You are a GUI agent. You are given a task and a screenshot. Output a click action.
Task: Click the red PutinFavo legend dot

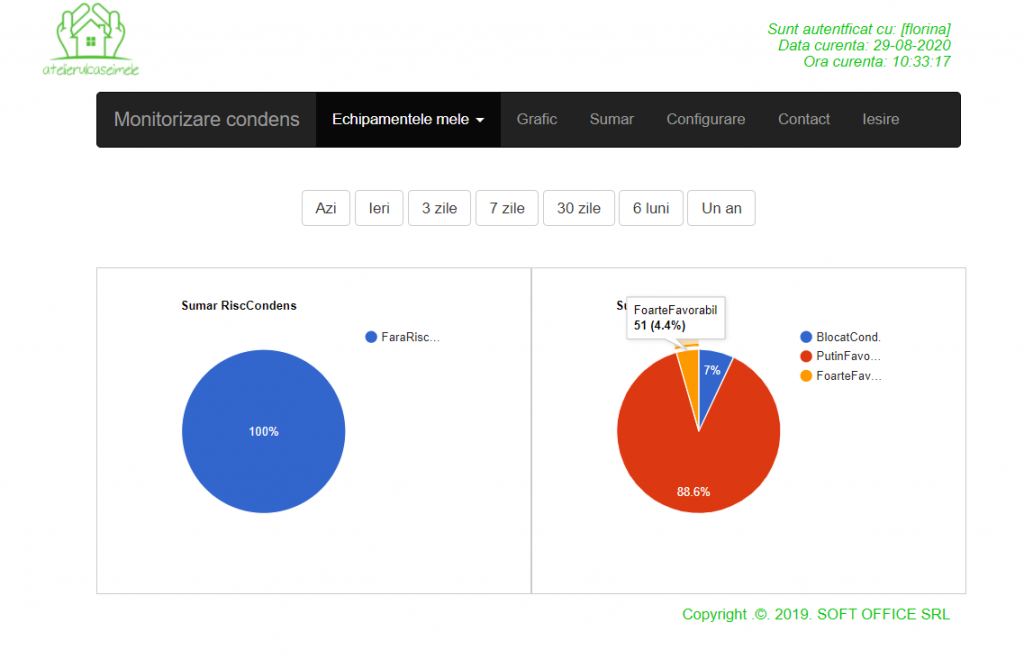[x=806, y=356]
